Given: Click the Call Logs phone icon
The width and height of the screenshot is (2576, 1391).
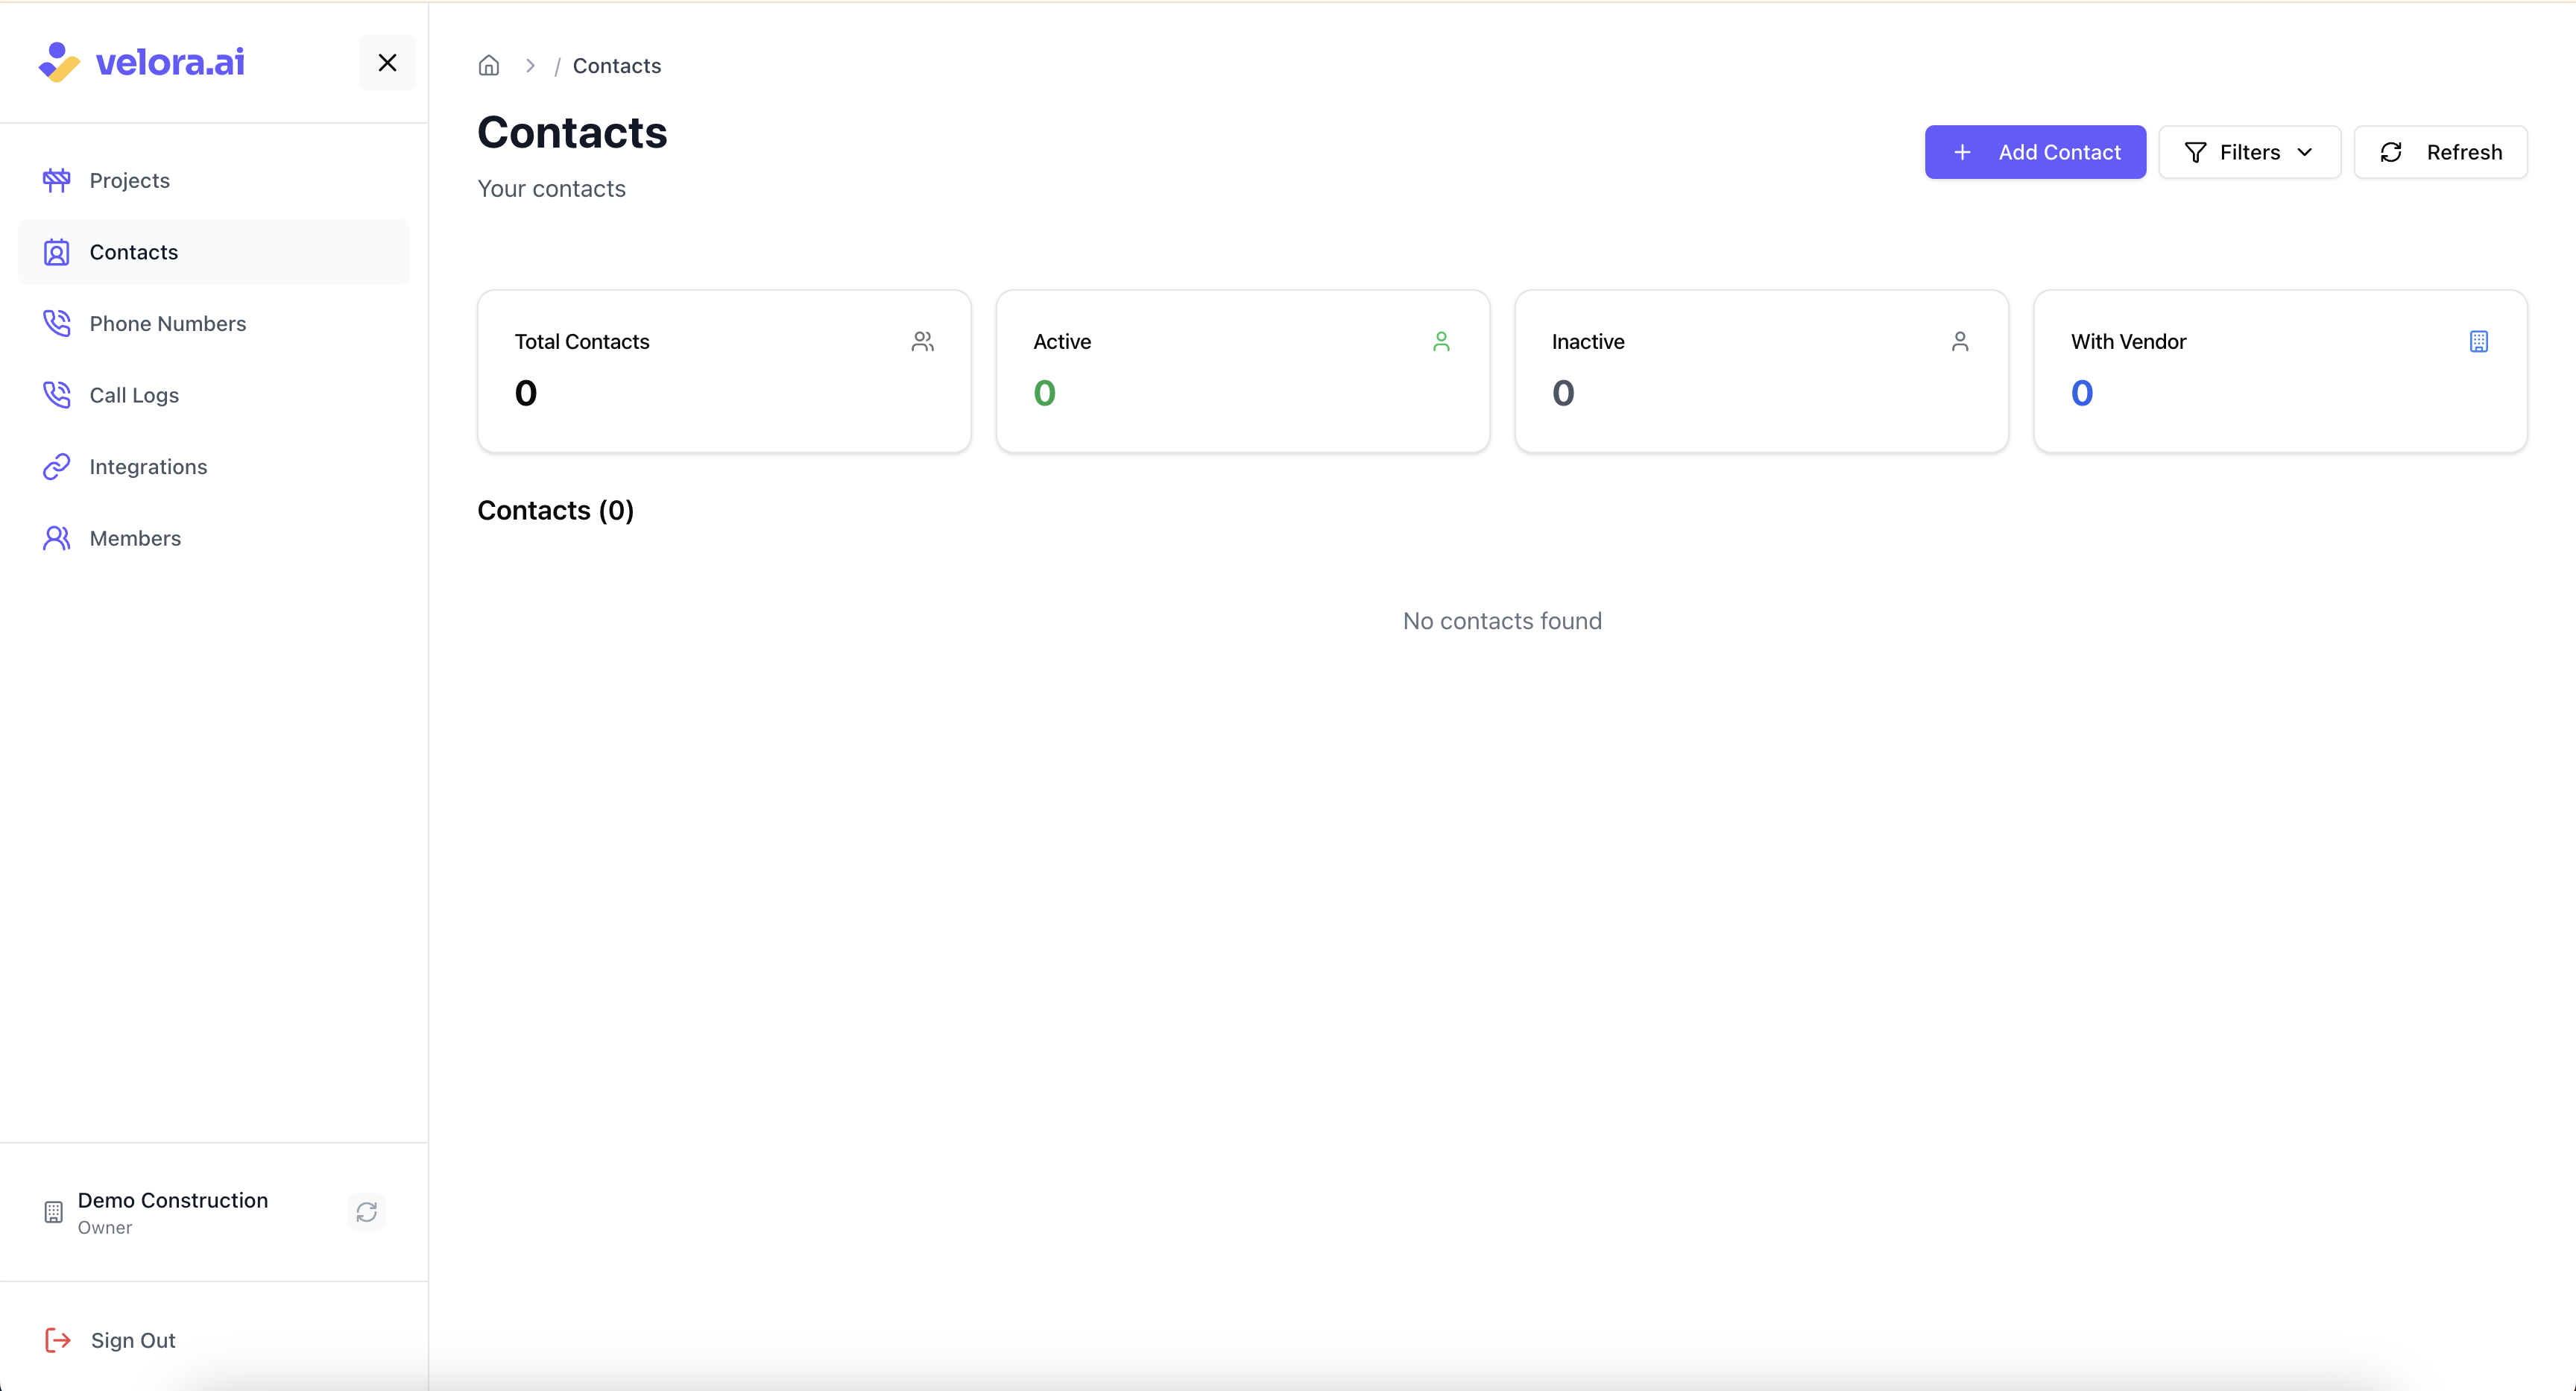Looking at the screenshot, I should pos(57,395).
